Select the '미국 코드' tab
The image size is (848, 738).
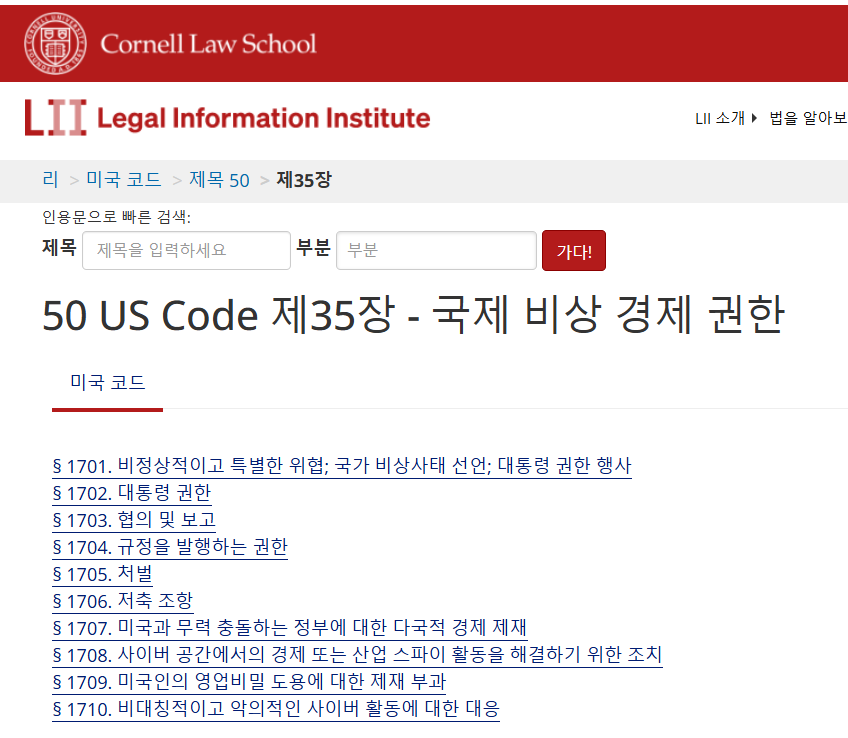point(108,383)
